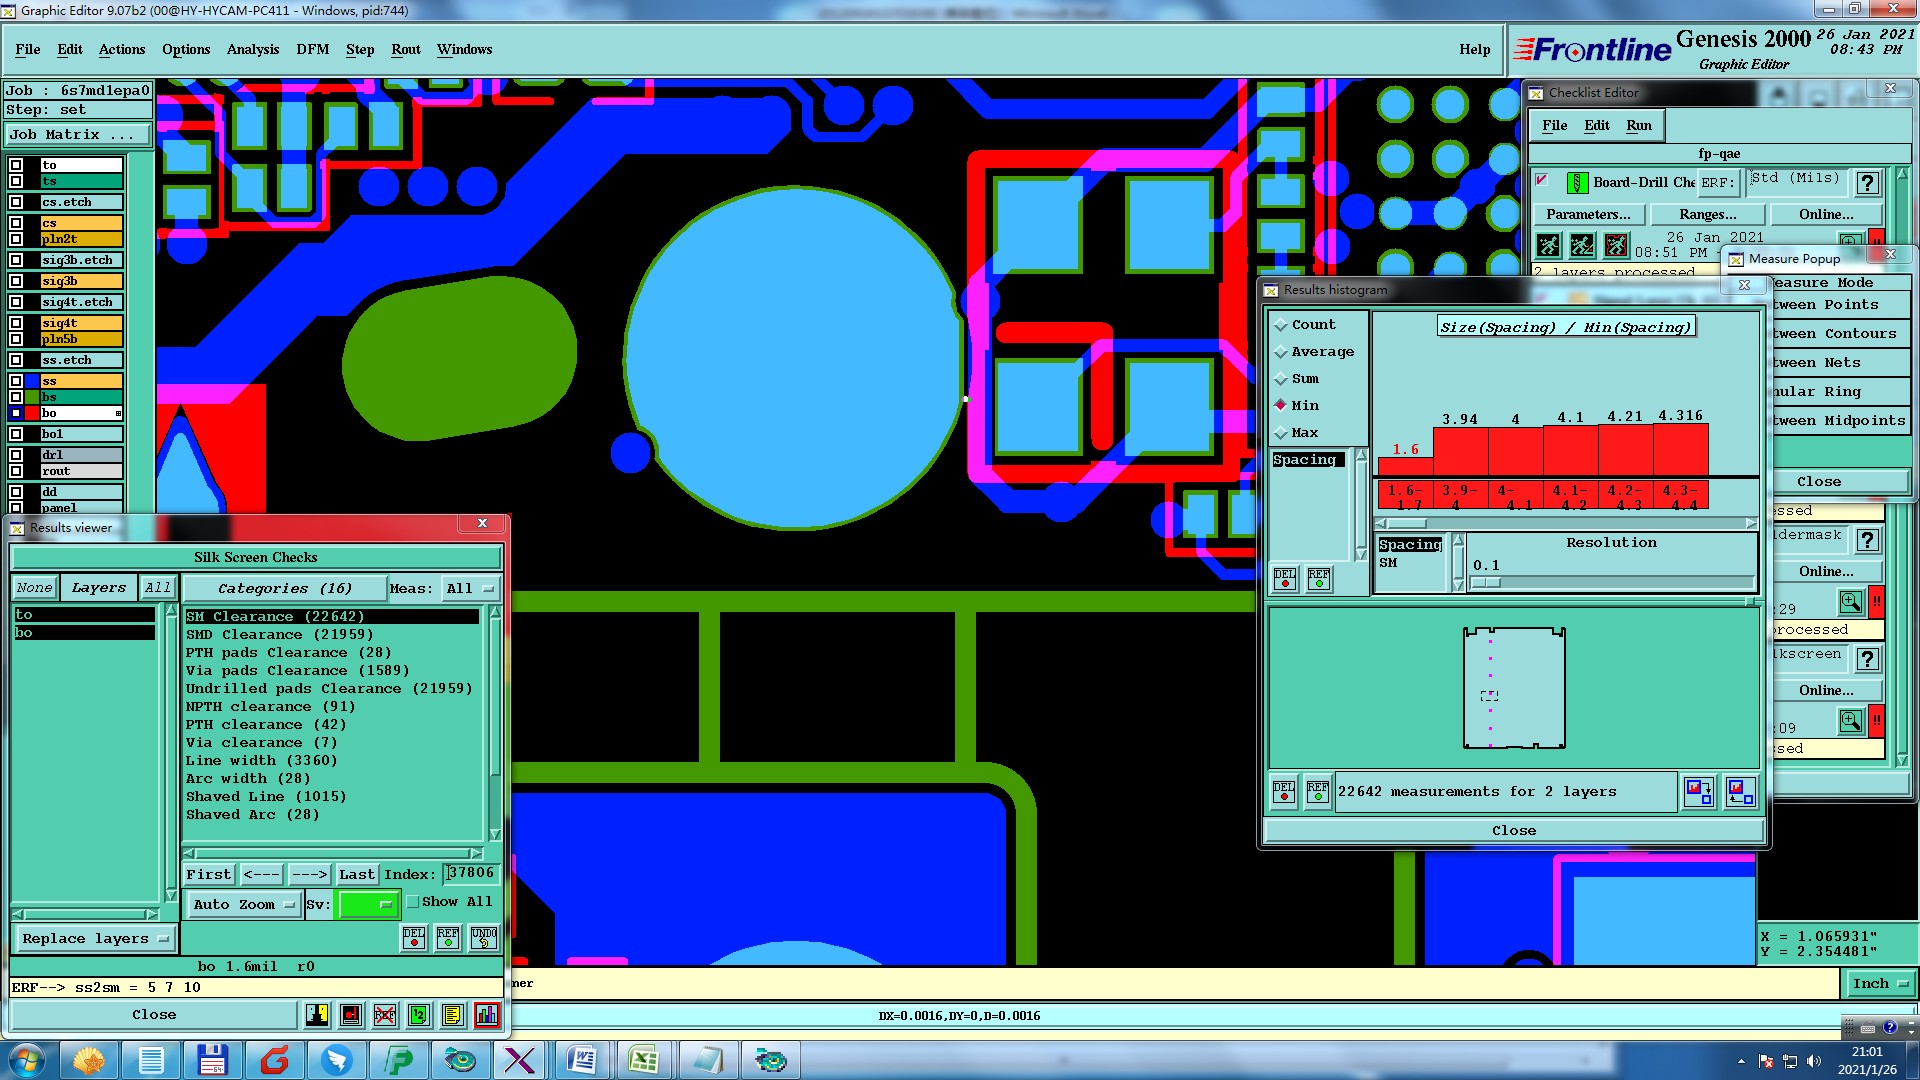Image resolution: width=1920 pixels, height=1080 pixels.
Task: Click the histogram-to-layer export icon with down arrow
Action: (x=1699, y=792)
